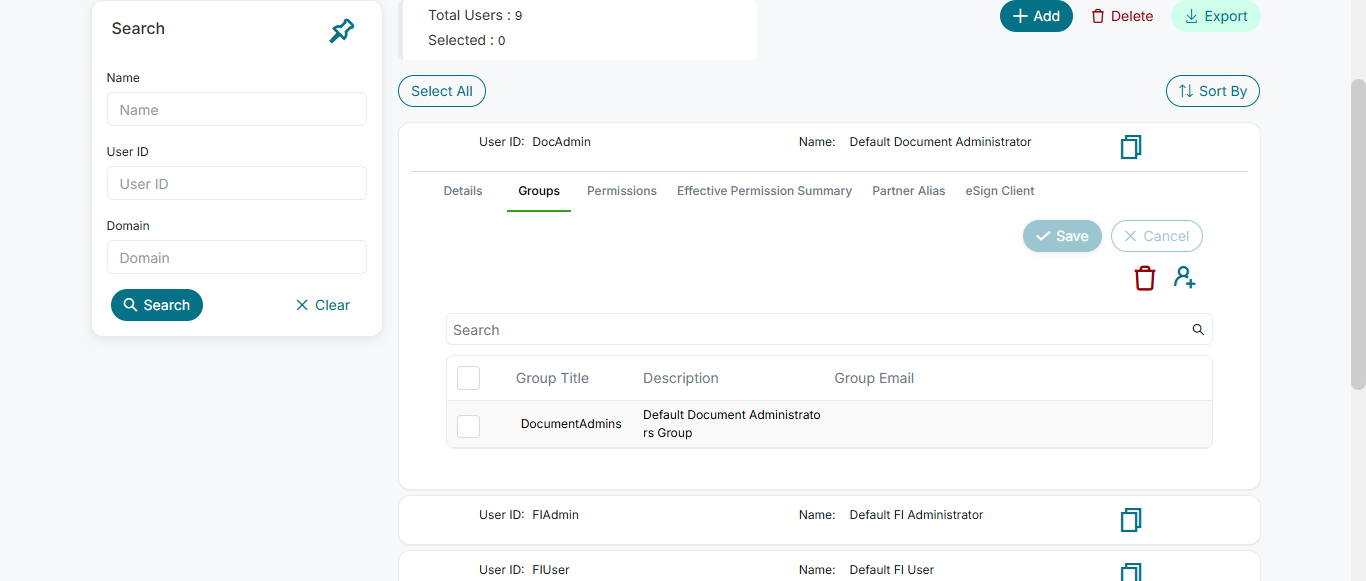Click the pin icon in Search panel
Screen dimensions: 1366x581
pos(341,31)
